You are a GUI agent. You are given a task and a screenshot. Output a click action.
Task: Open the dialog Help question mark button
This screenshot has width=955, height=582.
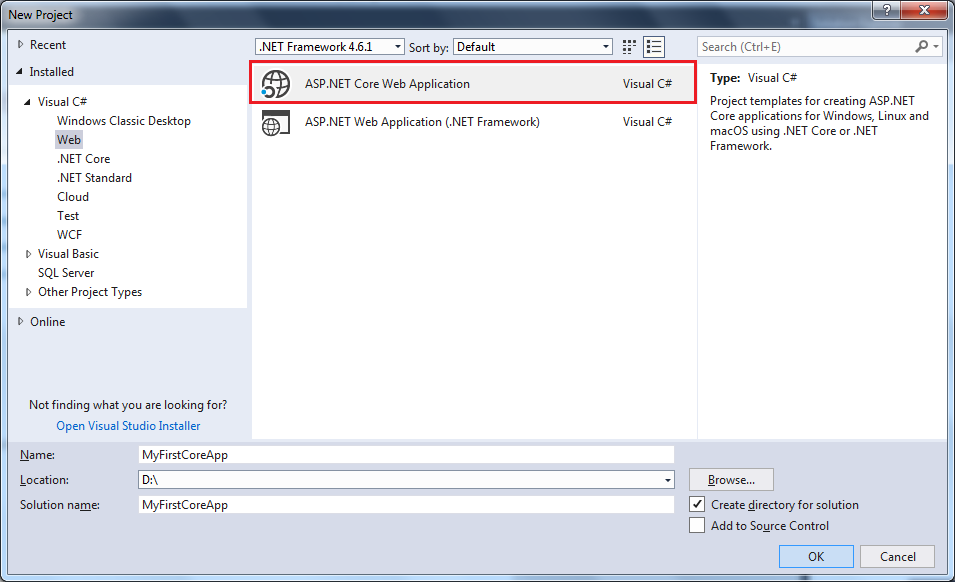(887, 10)
